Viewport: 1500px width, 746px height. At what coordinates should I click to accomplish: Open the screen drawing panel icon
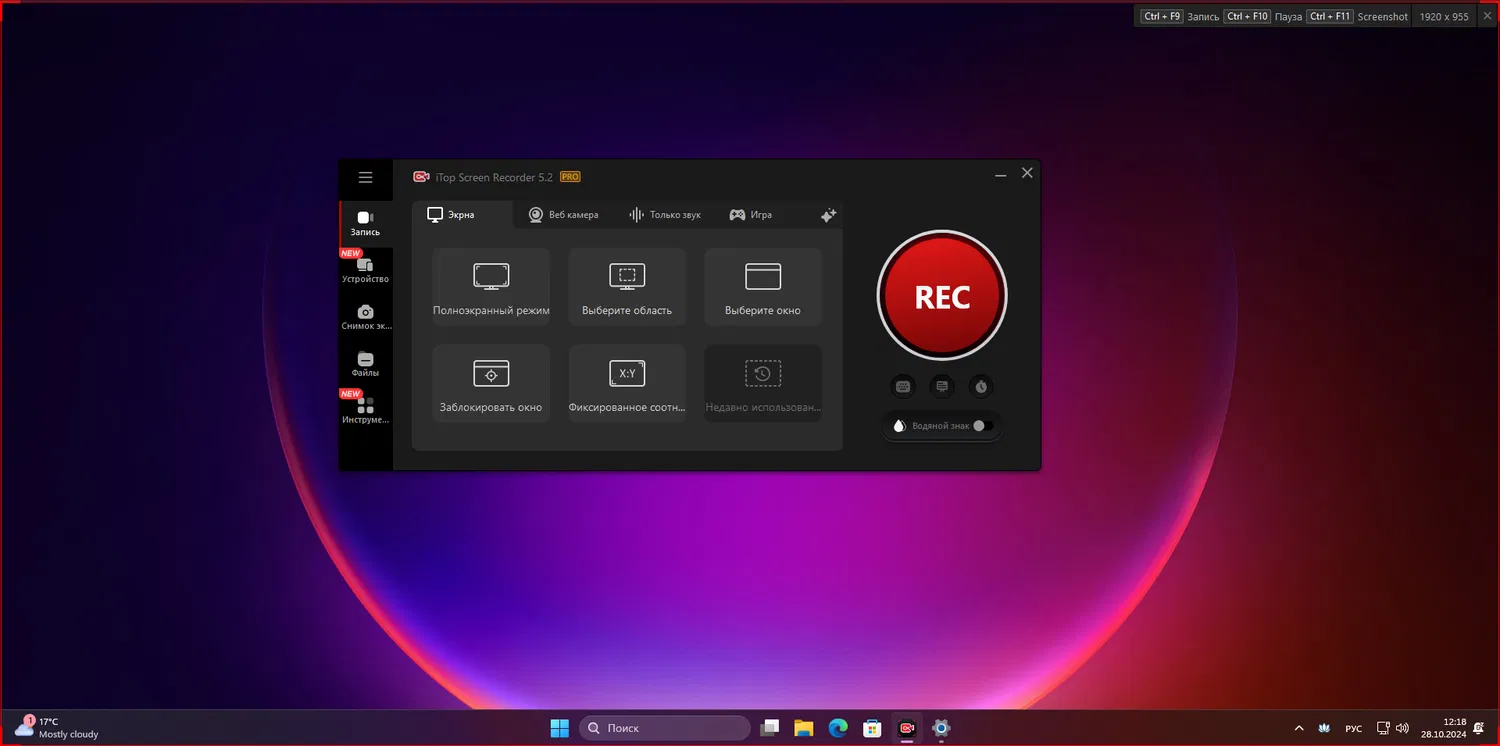coord(941,386)
